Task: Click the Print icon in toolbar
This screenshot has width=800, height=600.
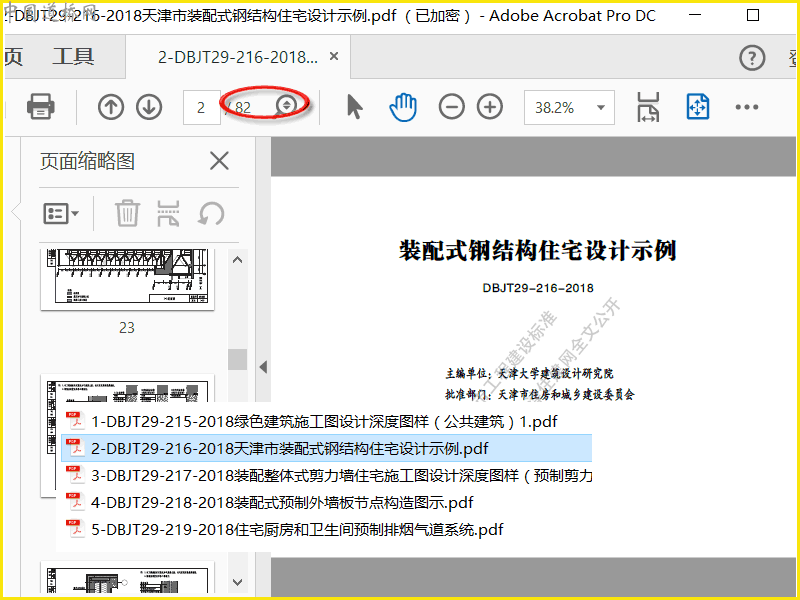Action: pos(41,107)
